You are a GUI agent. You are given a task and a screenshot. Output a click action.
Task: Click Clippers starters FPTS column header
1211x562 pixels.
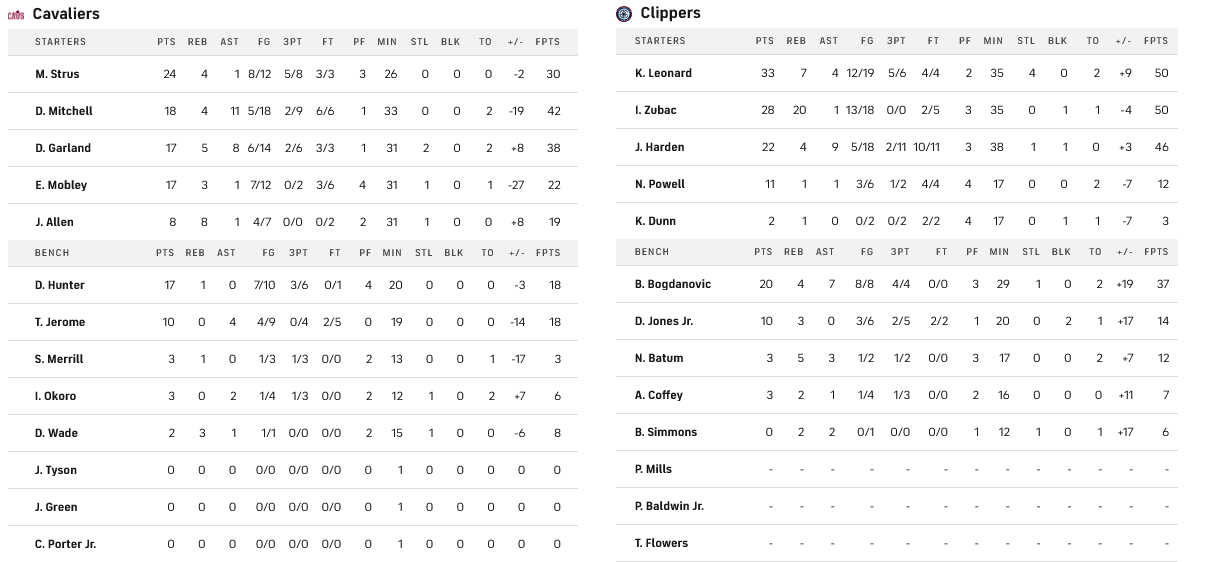click(1155, 41)
